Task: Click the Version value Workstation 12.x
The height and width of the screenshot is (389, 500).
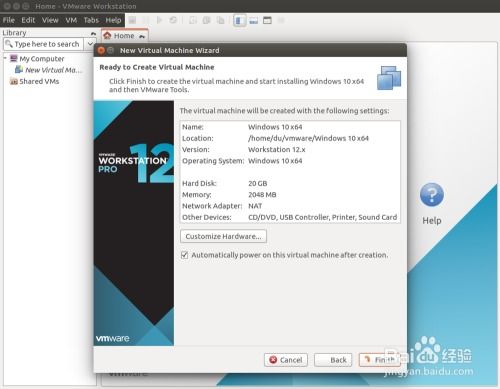Action: click(x=277, y=150)
